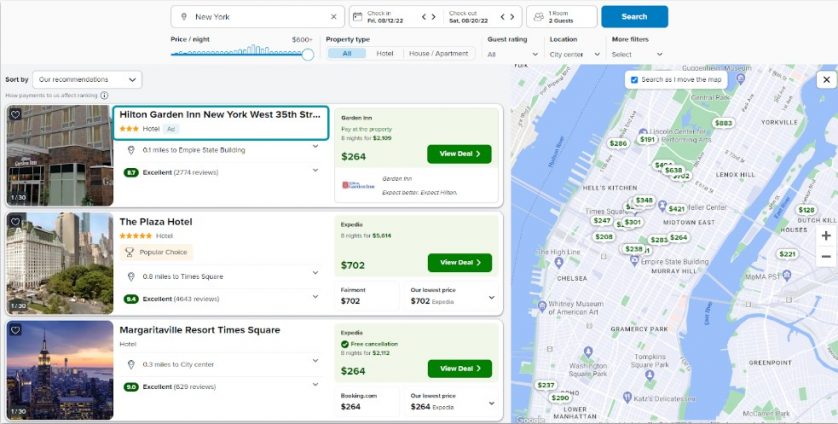Open the check-in calendar icon

358,17
